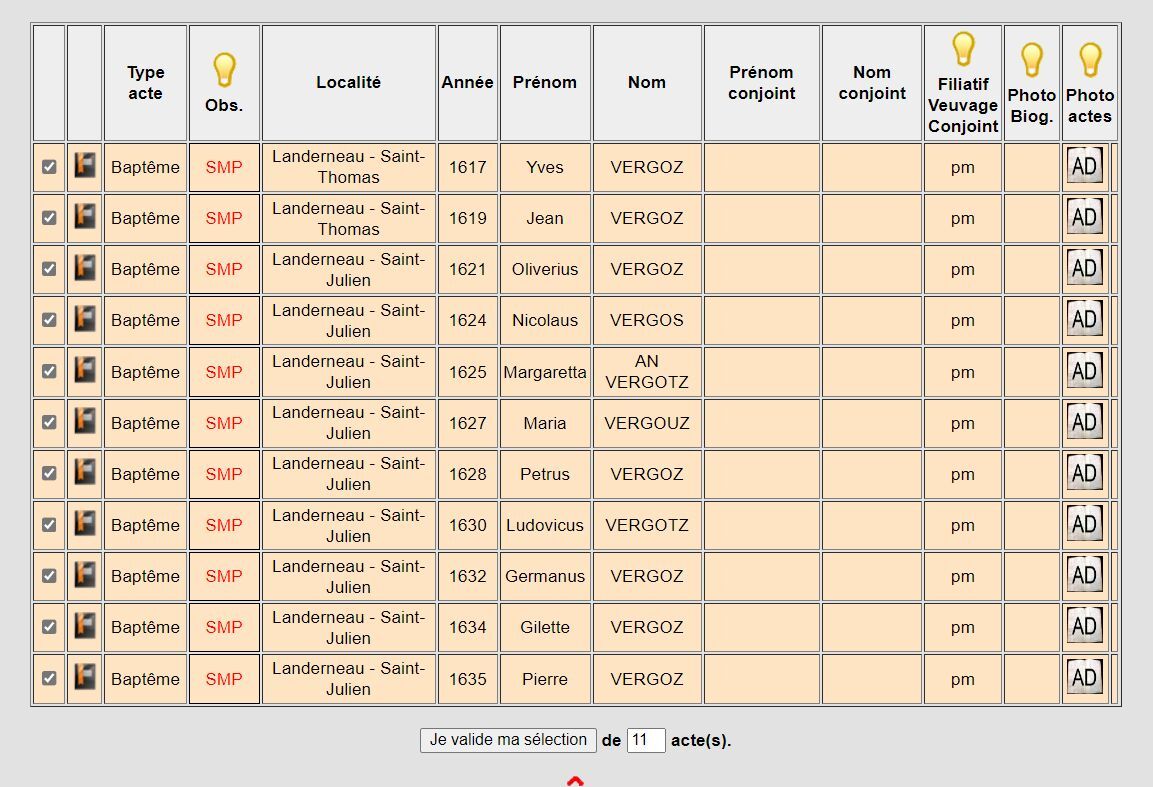Viewport: 1153px width, 787px height.
Task: Click the lightbulb above Photo actes
Action: tap(1090, 60)
